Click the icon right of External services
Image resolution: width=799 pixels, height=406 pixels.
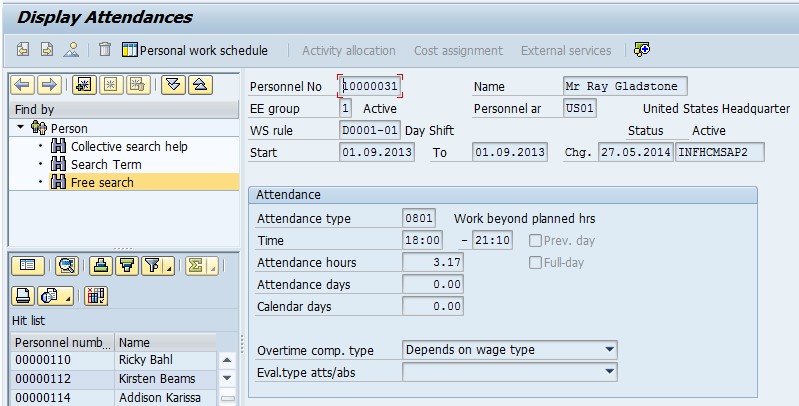click(642, 50)
